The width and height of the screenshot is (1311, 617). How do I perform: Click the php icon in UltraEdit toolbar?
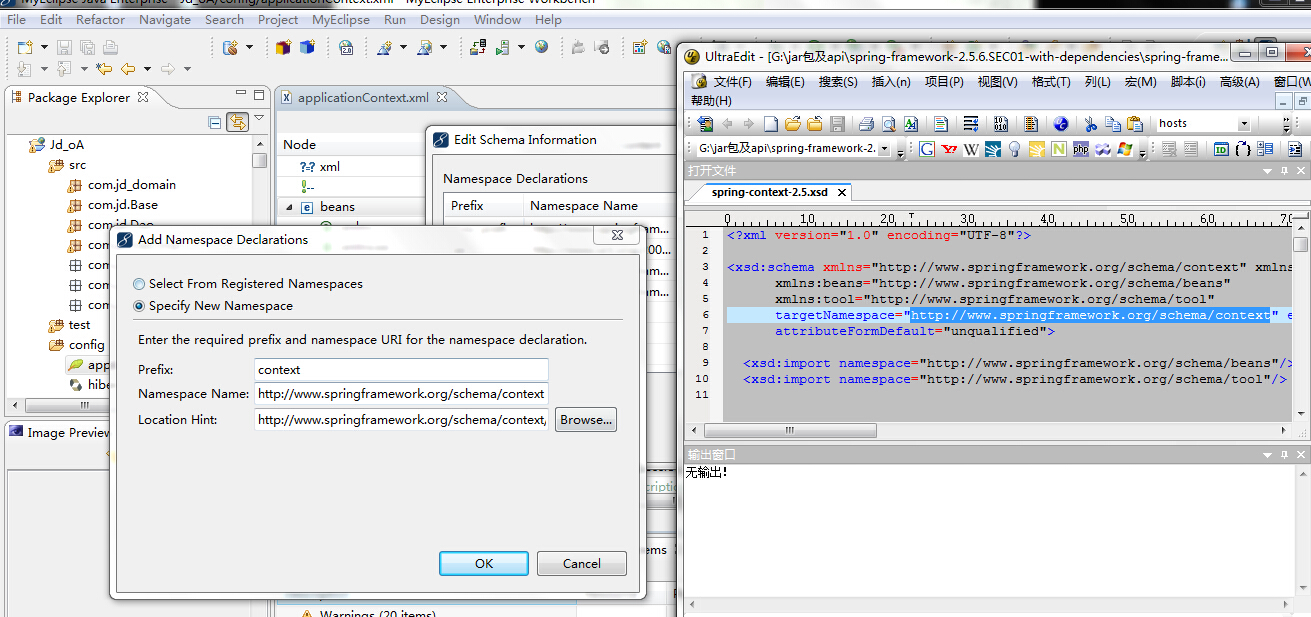(x=1081, y=149)
